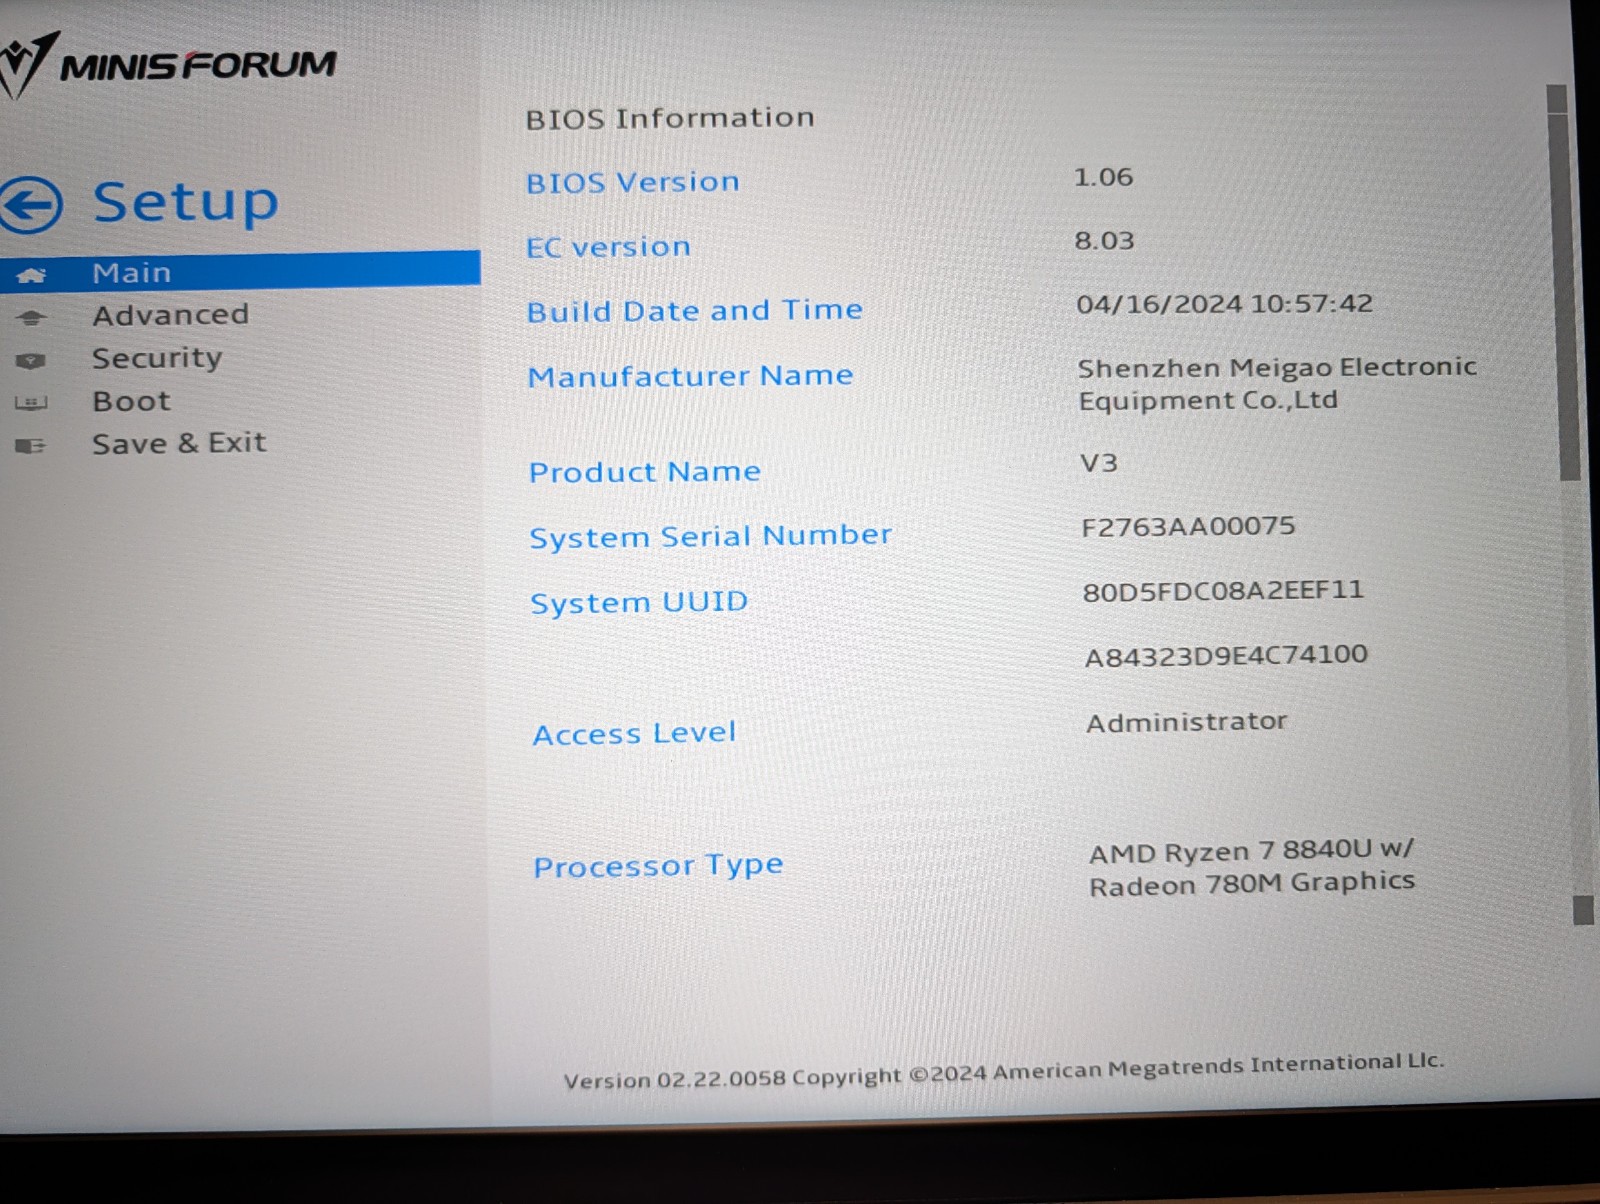This screenshot has height=1204, width=1600.
Task: Select the EC version label
Action: [x=609, y=247]
